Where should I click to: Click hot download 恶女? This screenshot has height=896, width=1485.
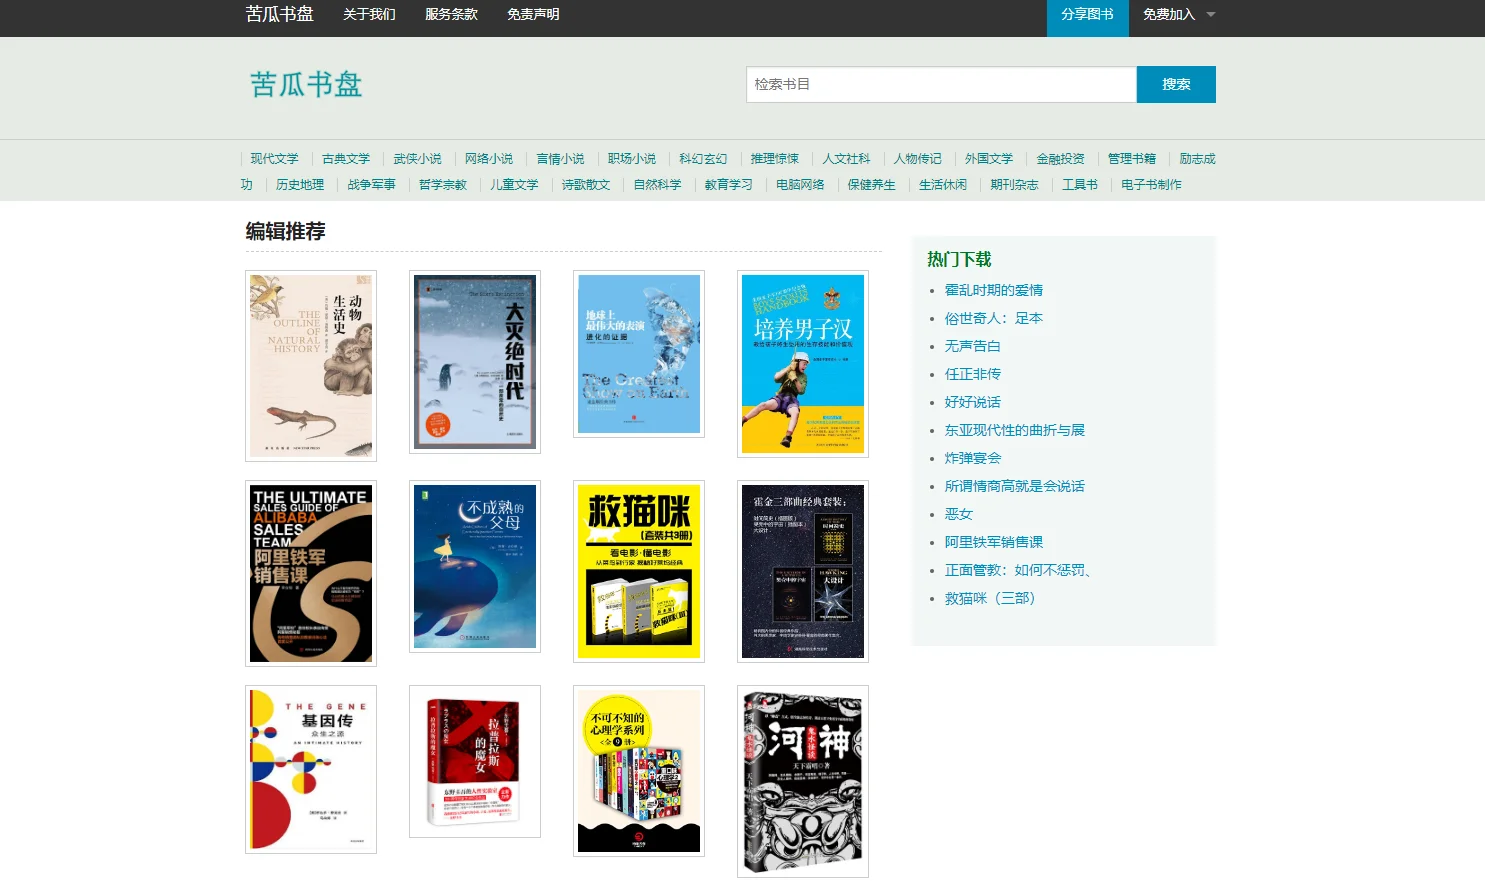[x=959, y=514]
